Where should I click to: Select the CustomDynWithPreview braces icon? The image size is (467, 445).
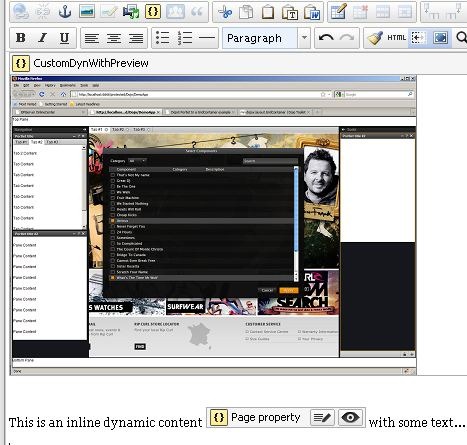pos(21,63)
